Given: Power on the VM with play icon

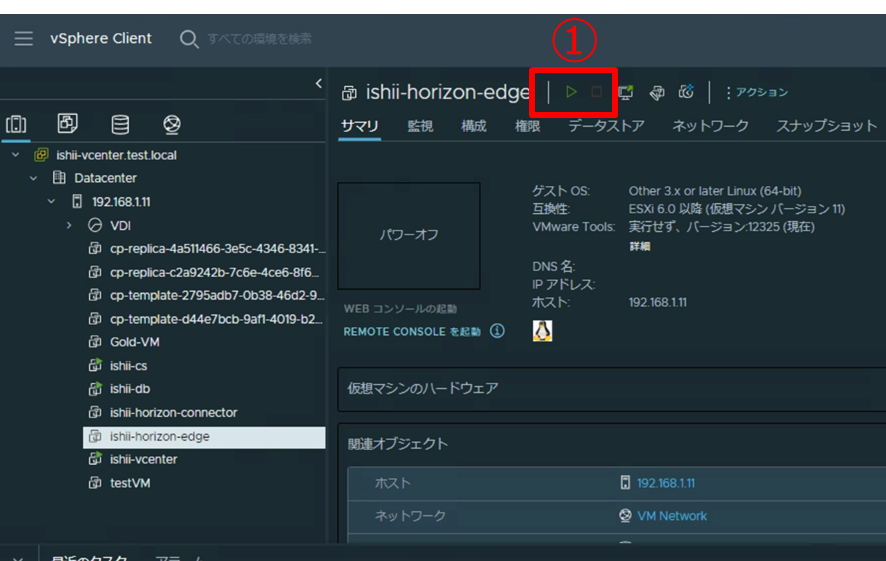Looking at the screenshot, I should pos(571,92).
